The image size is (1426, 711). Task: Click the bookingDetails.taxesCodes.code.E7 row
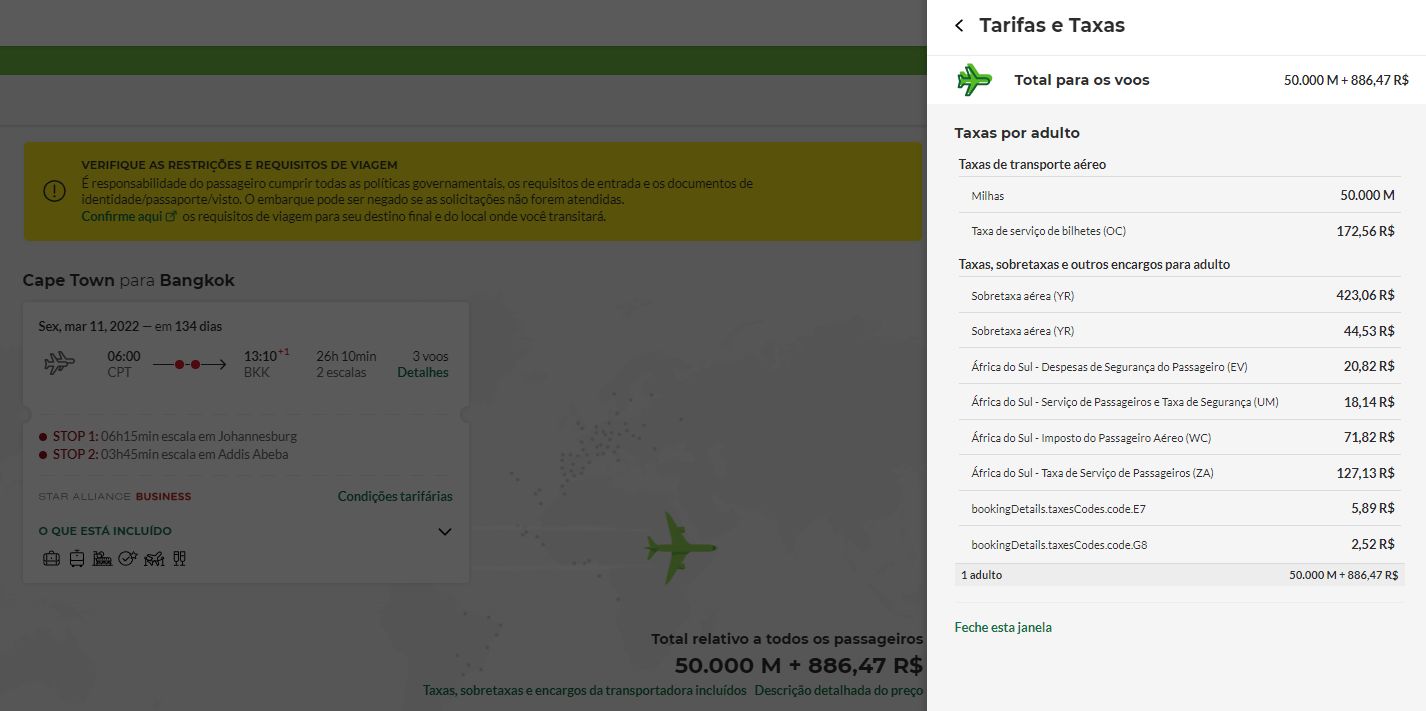tap(1180, 509)
